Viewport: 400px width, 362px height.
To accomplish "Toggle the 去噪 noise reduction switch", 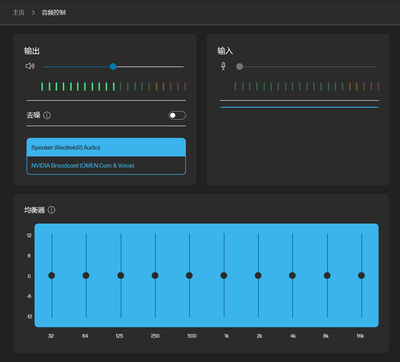I will click(177, 115).
